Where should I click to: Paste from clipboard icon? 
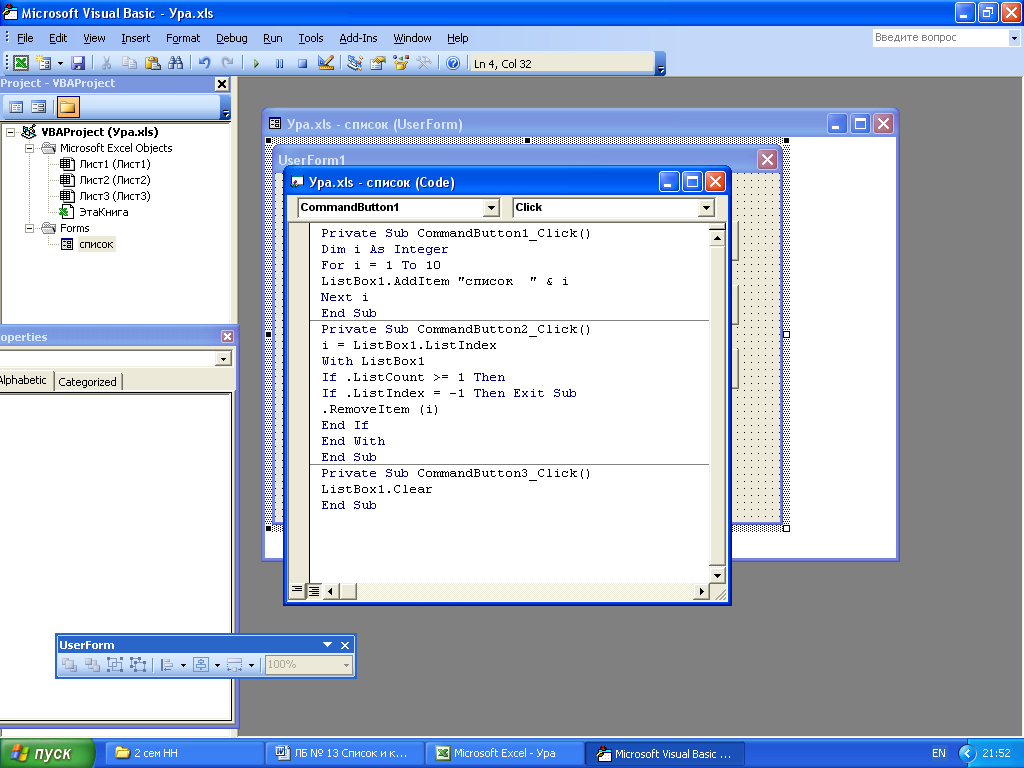click(x=152, y=63)
